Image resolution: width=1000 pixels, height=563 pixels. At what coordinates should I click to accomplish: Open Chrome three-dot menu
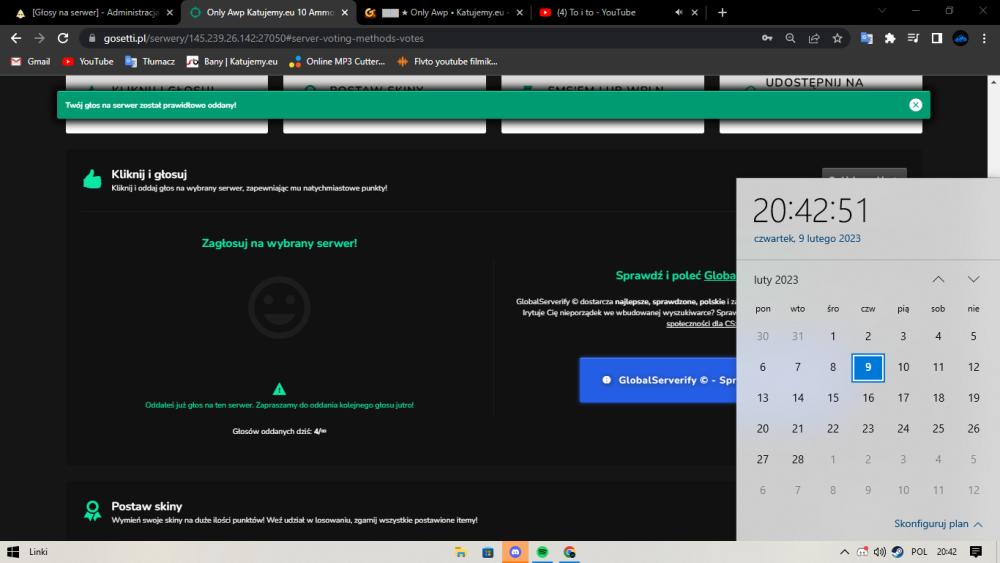click(x=984, y=38)
